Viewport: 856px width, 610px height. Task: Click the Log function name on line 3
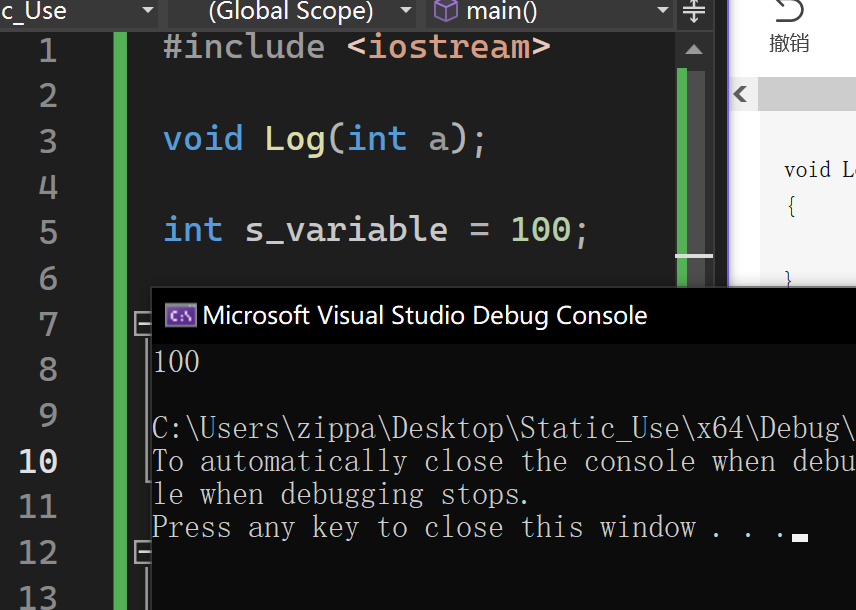(x=295, y=139)
